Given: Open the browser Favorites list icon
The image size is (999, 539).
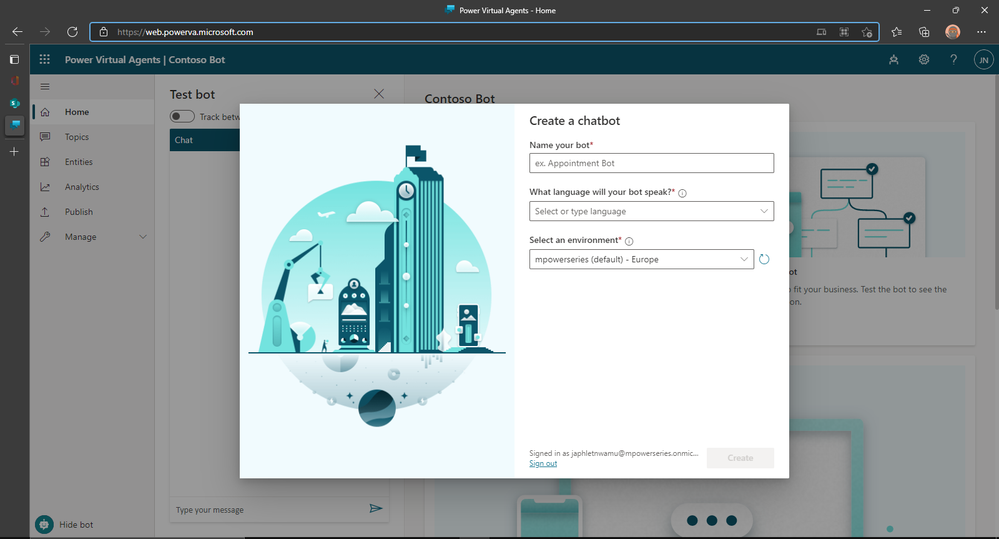Looking at the screenshot, I should pos(896,32).
